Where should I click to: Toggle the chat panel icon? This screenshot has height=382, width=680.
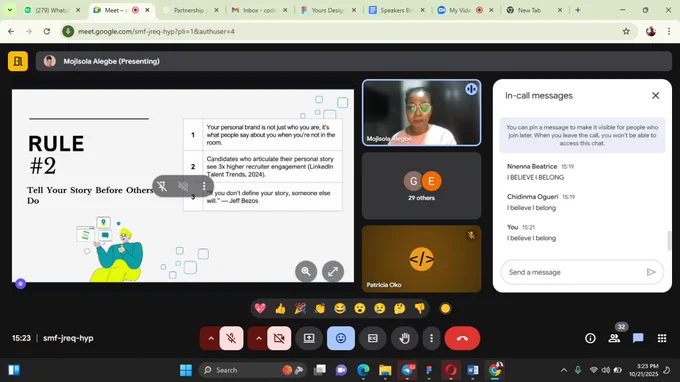click(x=638, y=338)
